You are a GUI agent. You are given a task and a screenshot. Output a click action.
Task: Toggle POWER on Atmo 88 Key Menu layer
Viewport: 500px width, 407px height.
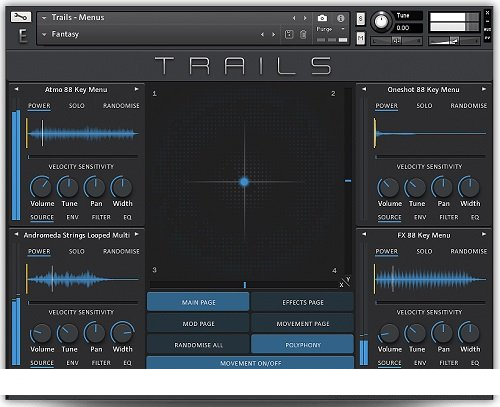click(x=39, y=106)
